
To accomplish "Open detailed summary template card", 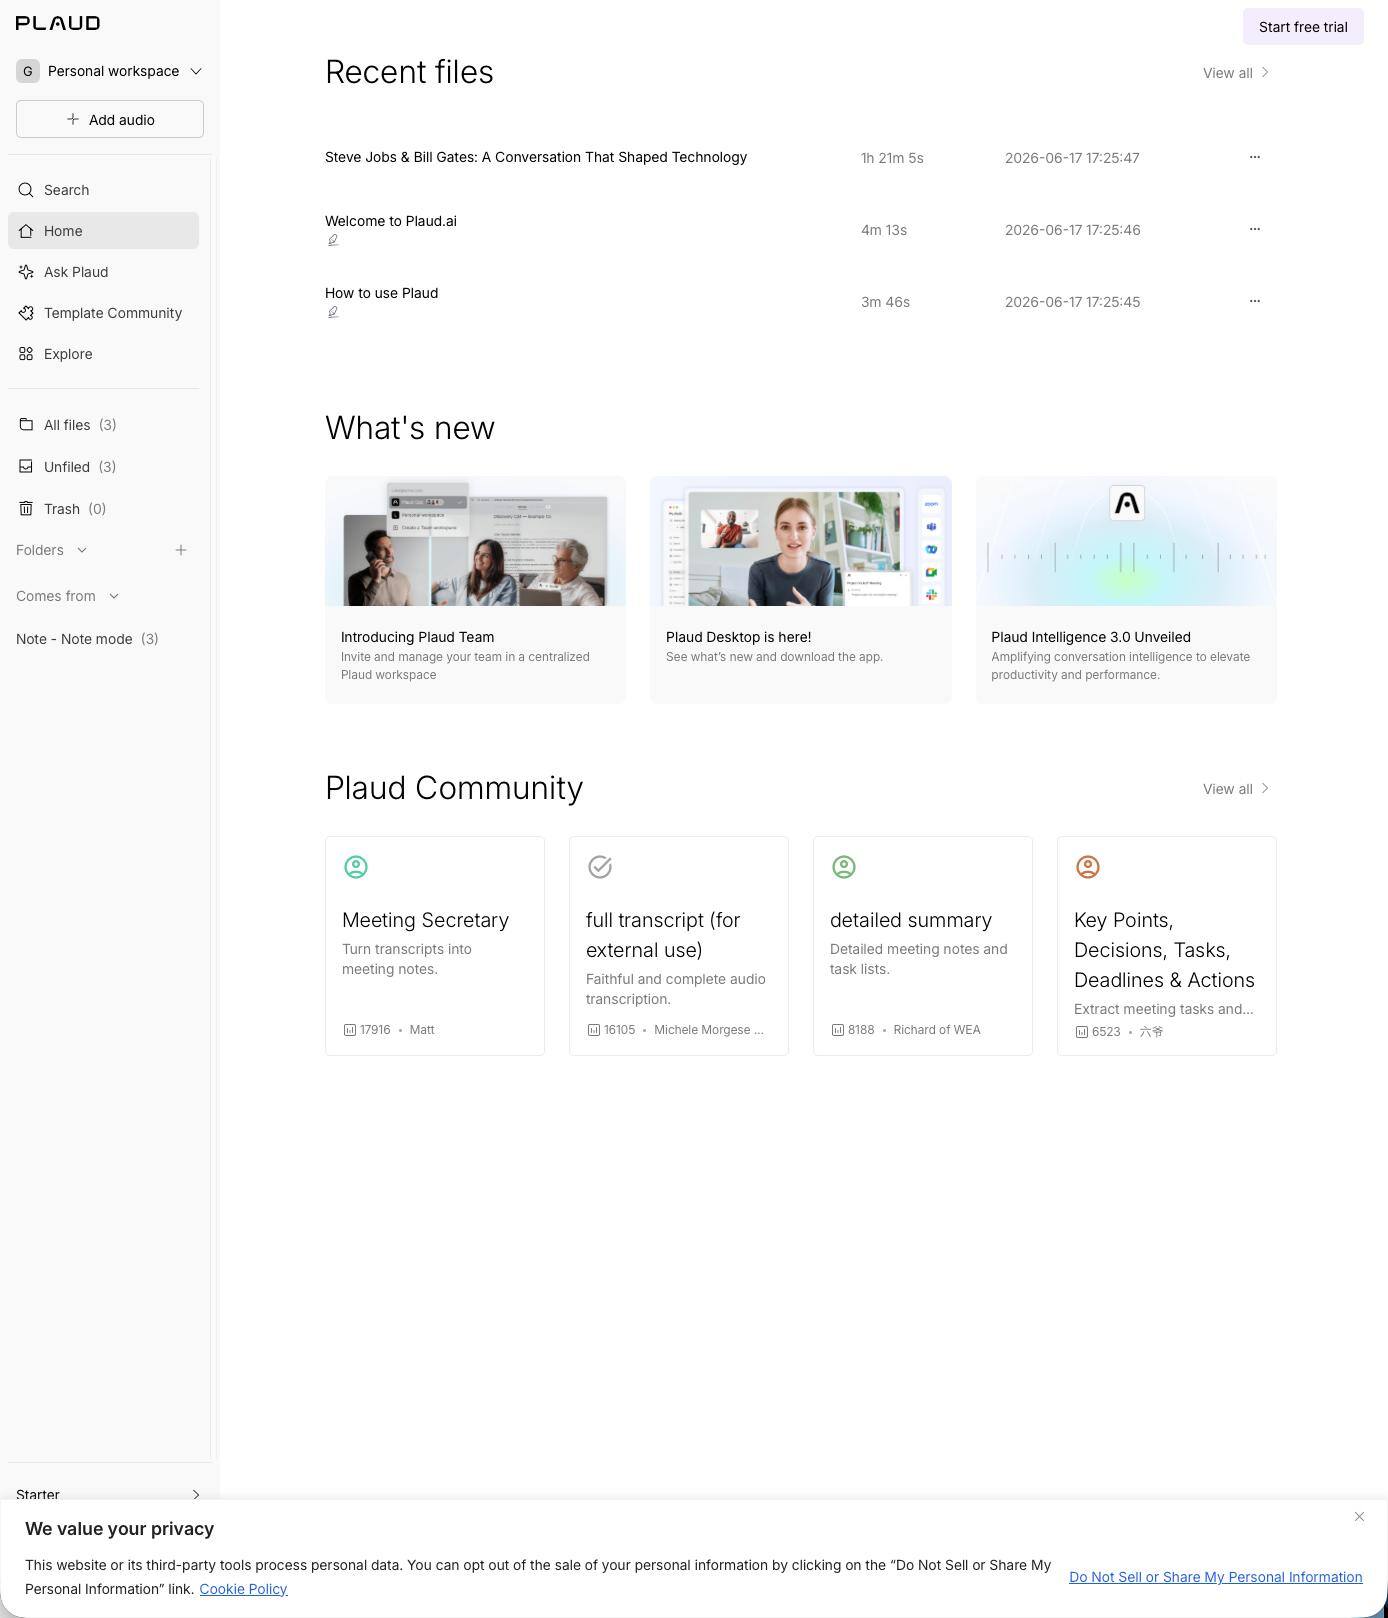I will [x=923, y=946].
